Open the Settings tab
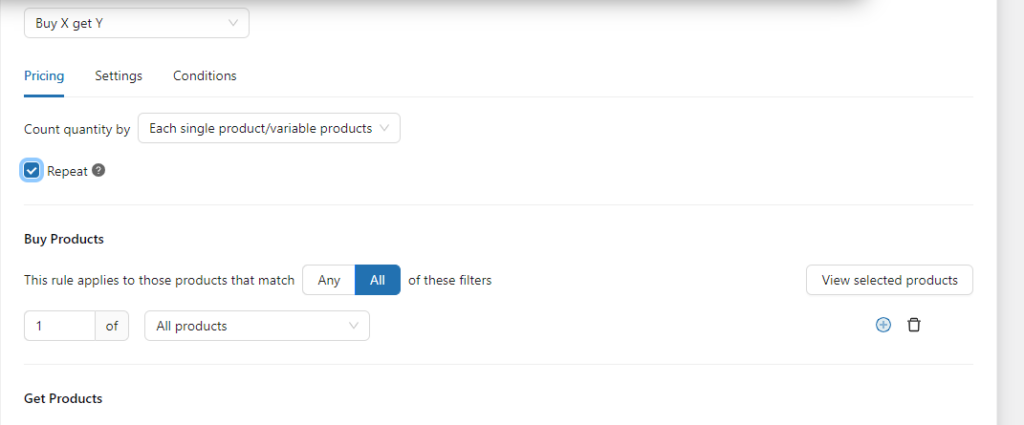The width and height of the screenshot is (1024, 425). click(118, 76)
